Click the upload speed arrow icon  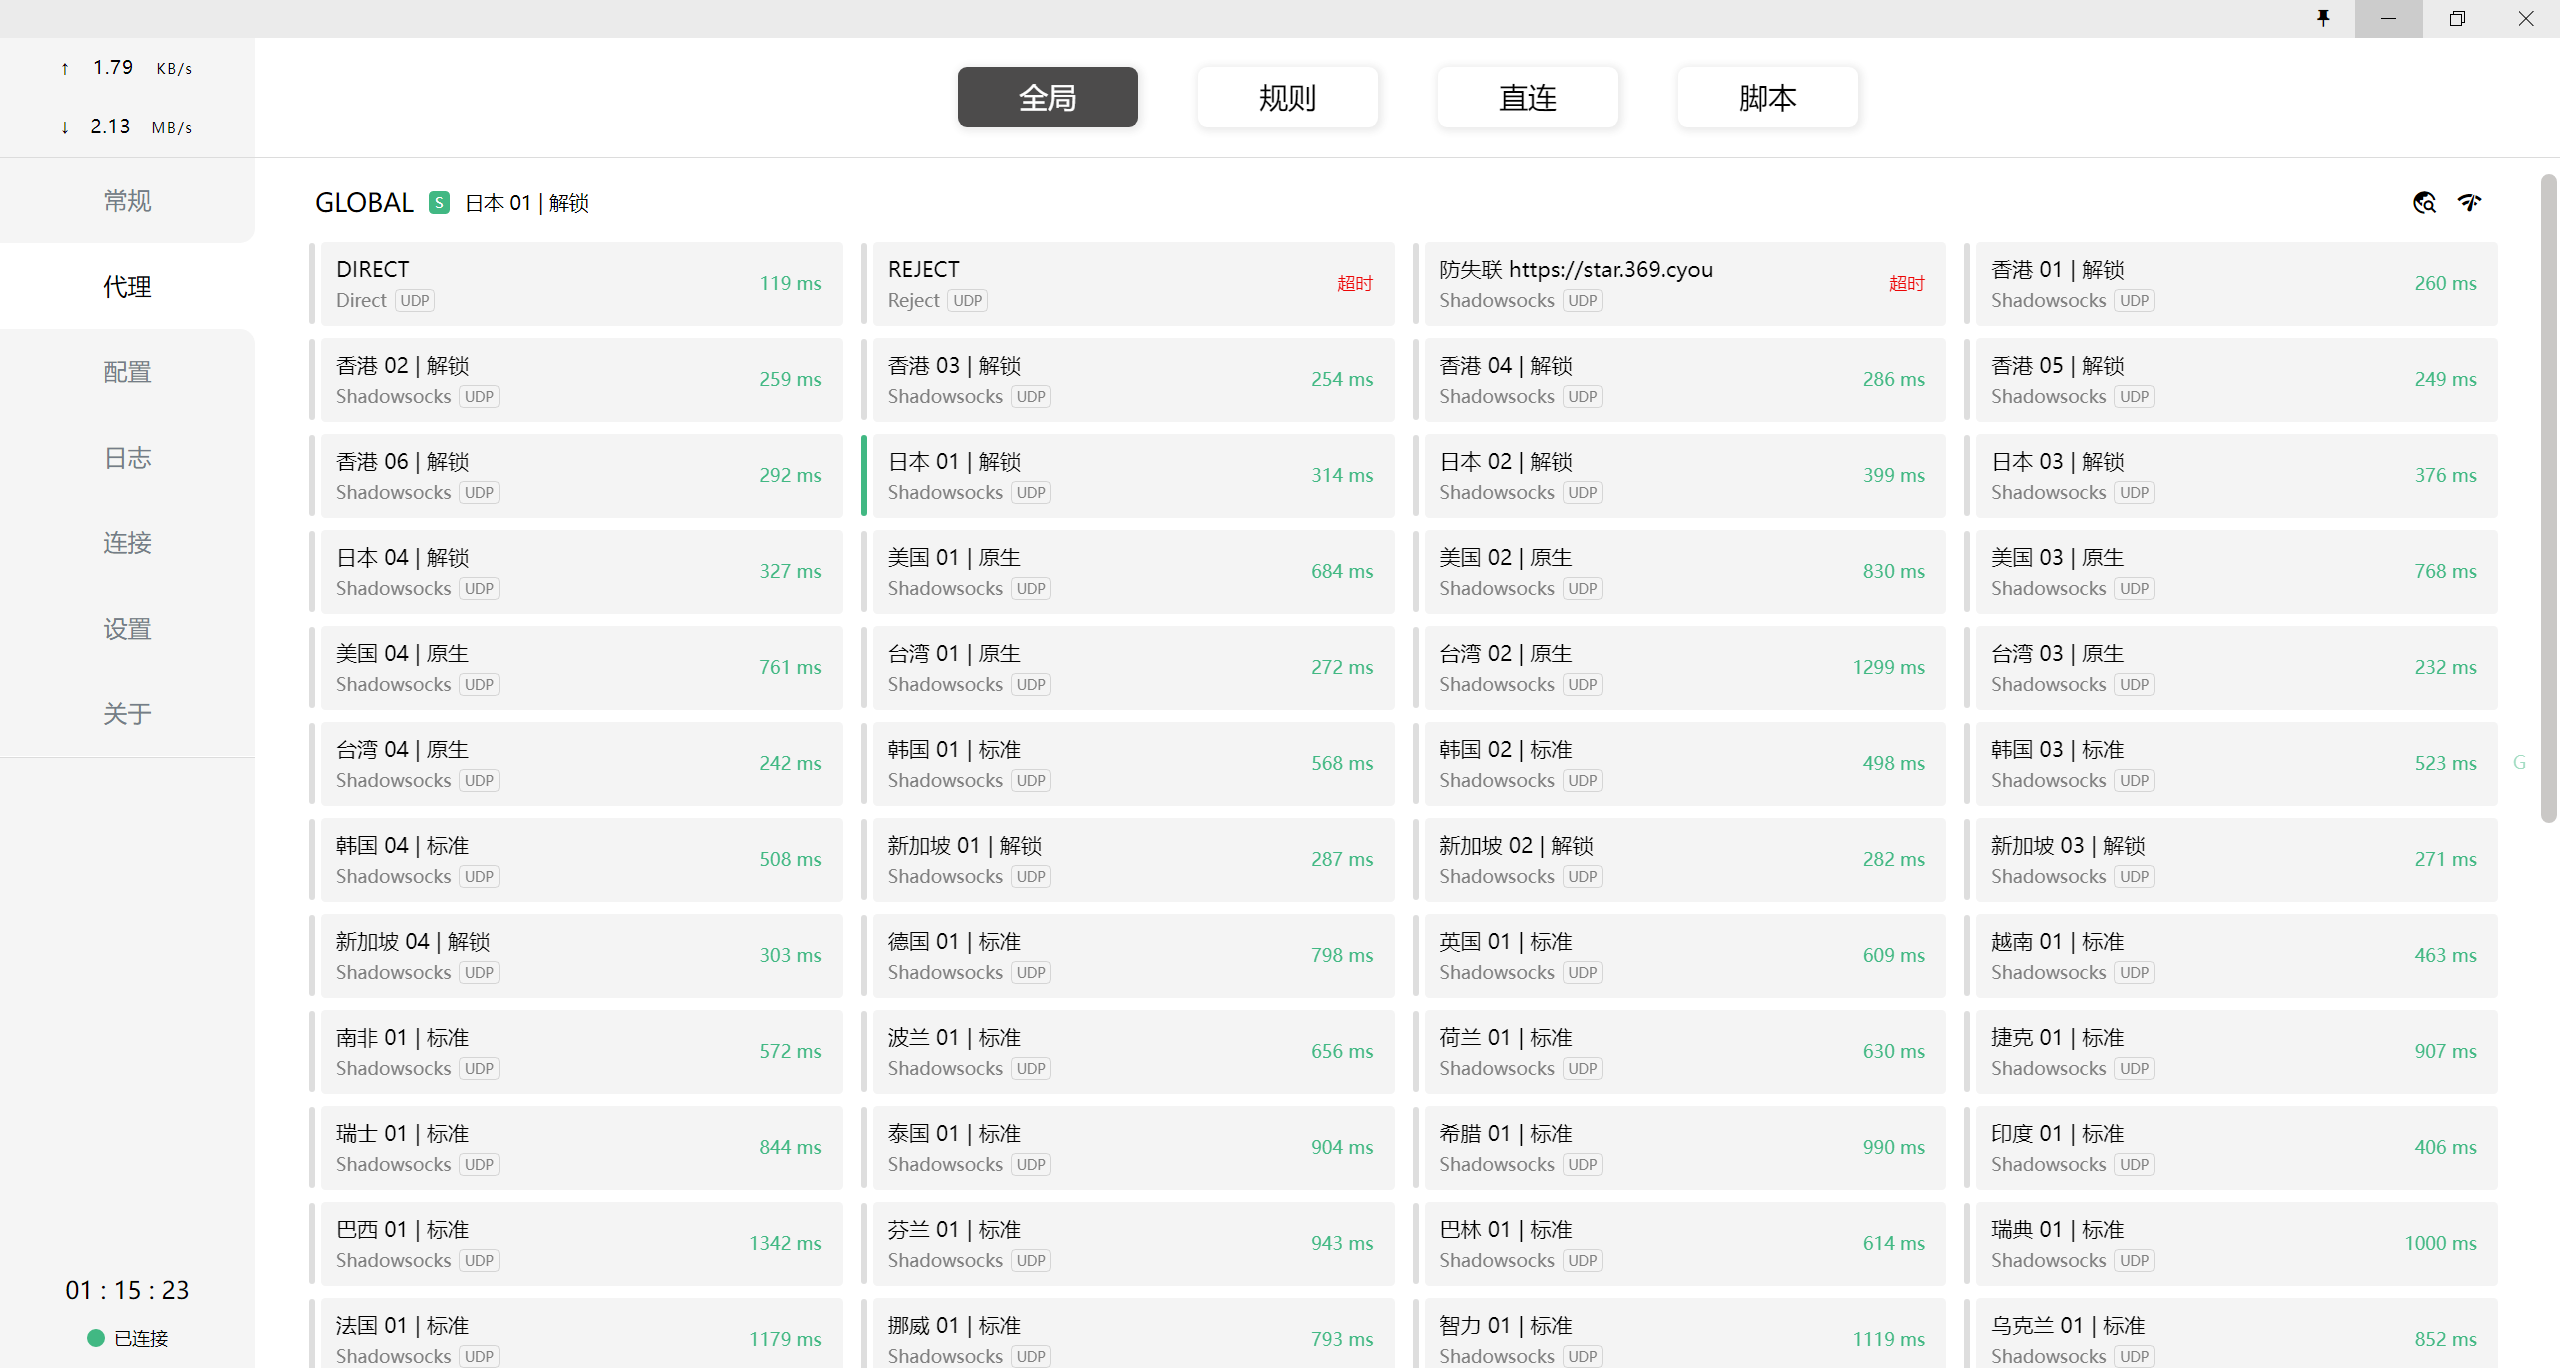point(65,69)
